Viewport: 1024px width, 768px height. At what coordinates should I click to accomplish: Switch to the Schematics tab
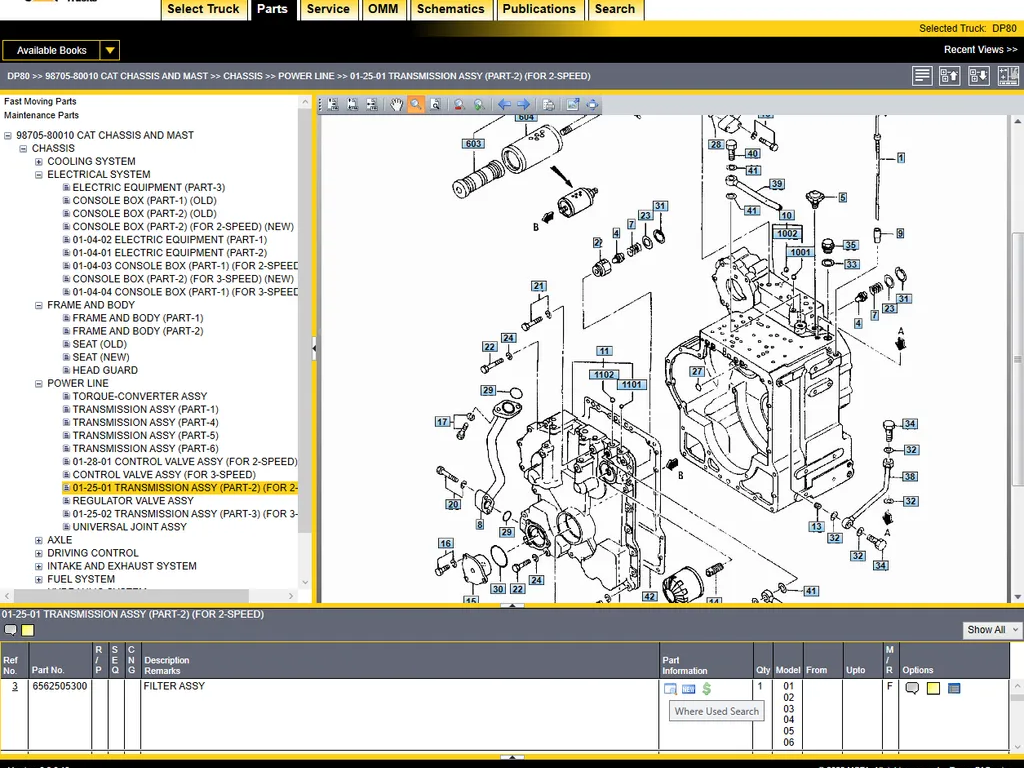450,9
